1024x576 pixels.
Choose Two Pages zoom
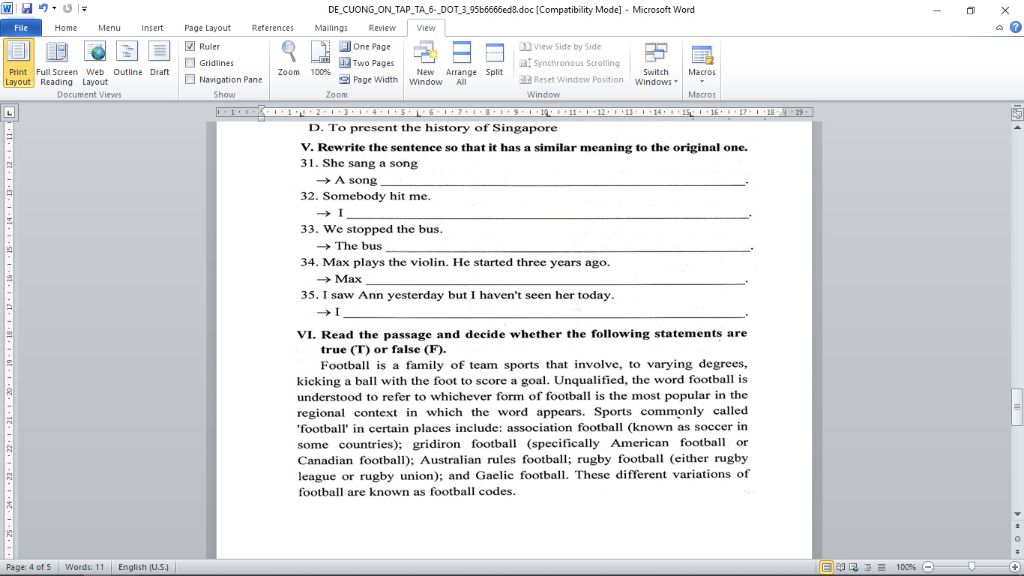[x=366, y=63]
